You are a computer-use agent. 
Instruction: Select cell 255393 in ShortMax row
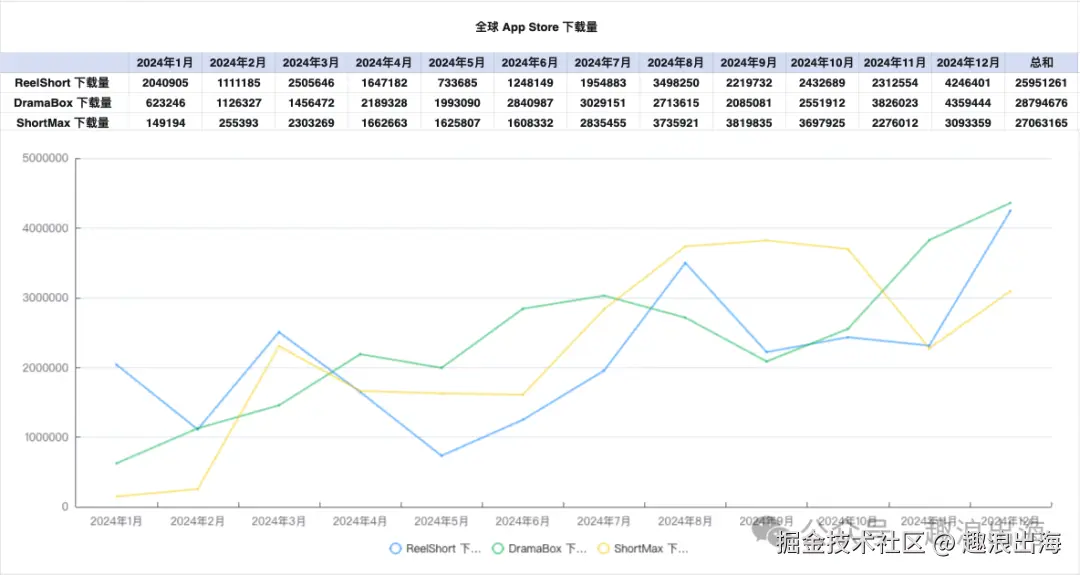tap(238, 123)
